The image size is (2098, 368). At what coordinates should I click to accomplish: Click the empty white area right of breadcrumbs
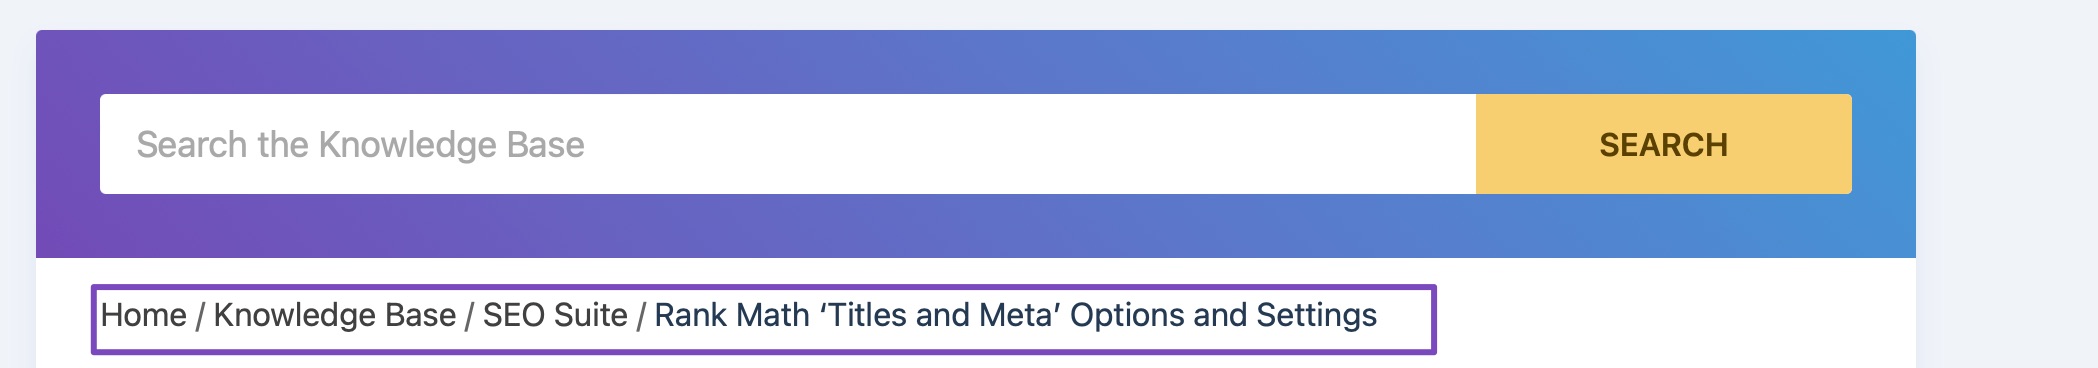pyautogui.click(x=1676, y=315)
